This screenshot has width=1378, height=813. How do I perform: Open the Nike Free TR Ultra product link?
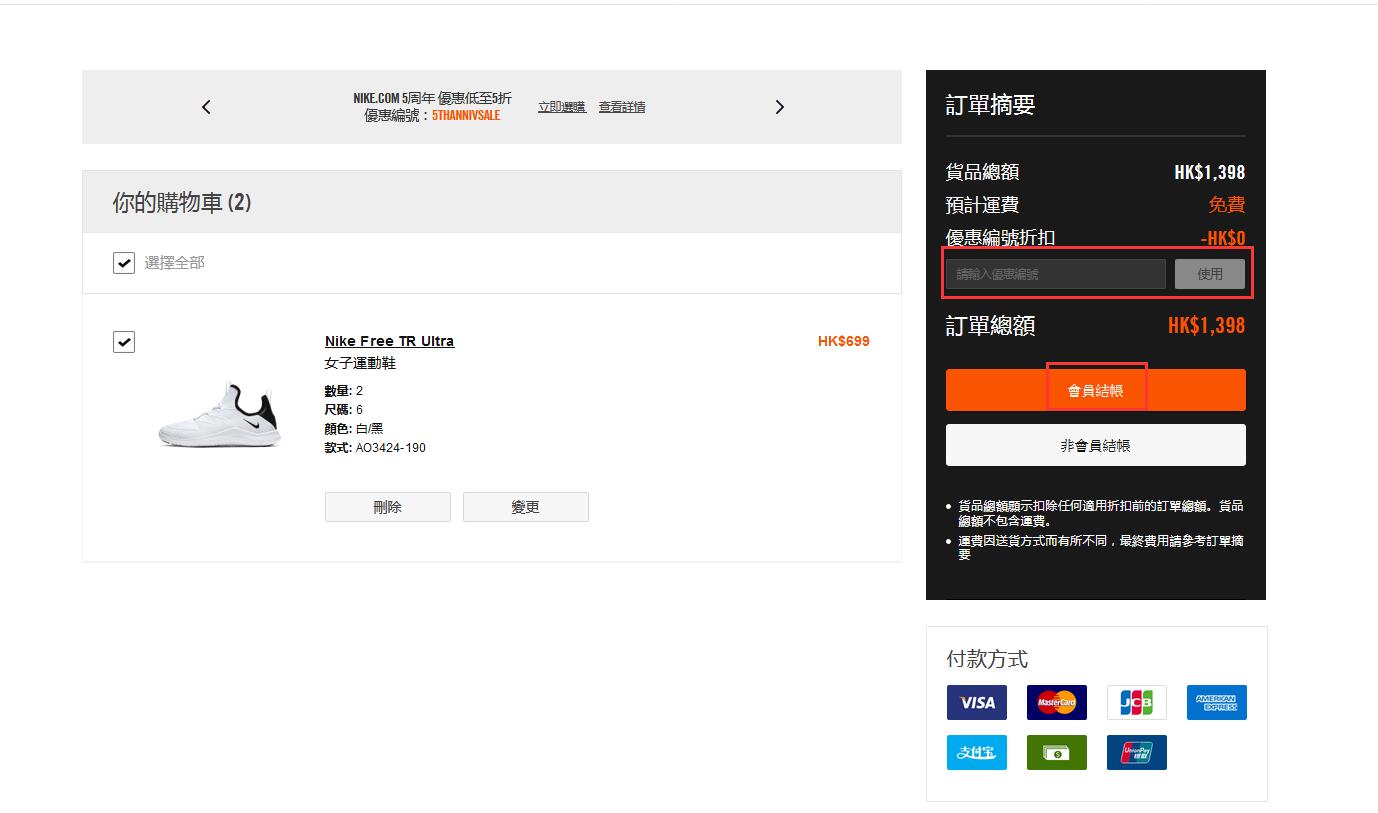click(x=389, y=341)
